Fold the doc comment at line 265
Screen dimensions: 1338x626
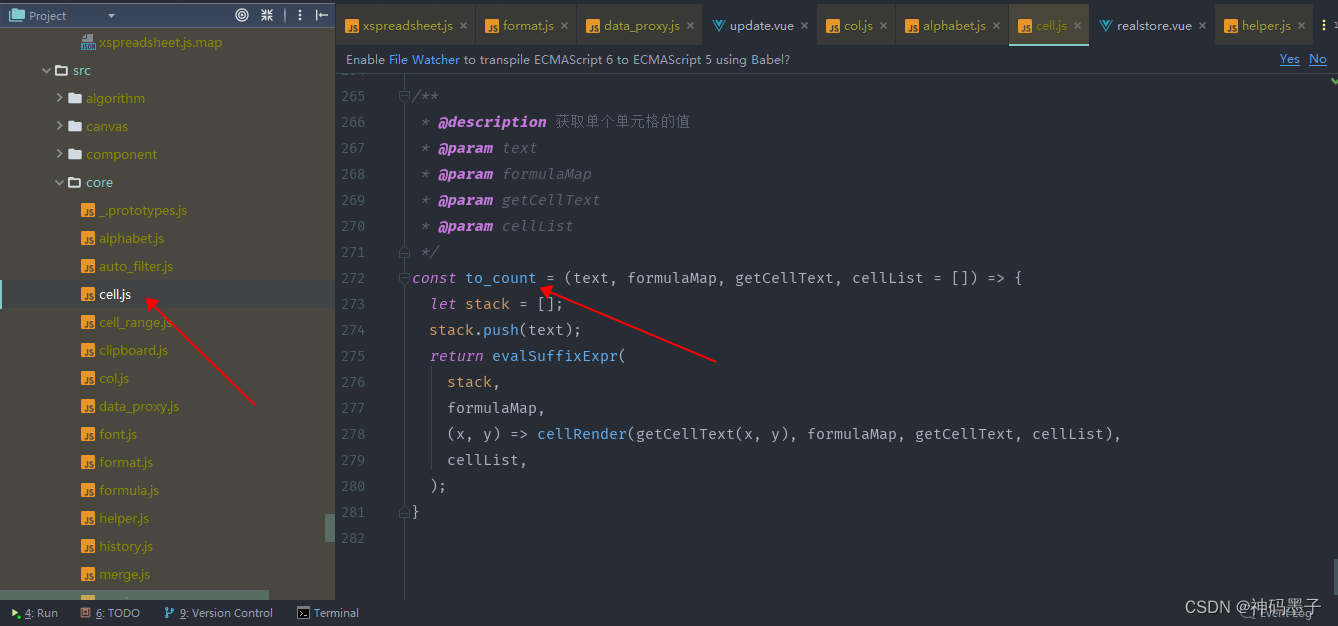pyautogui.click(x=404, y=96)
